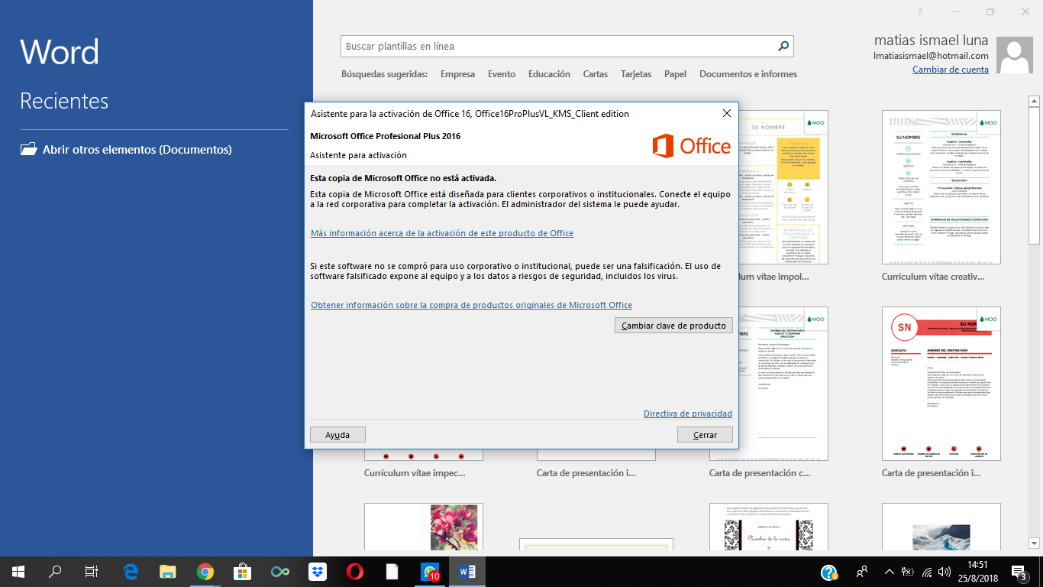Image resolution: width=1043 pixels, height=587 pixels.
Task: Open Microsoft Store from taskbar
Action: click(x=242, y=572)
